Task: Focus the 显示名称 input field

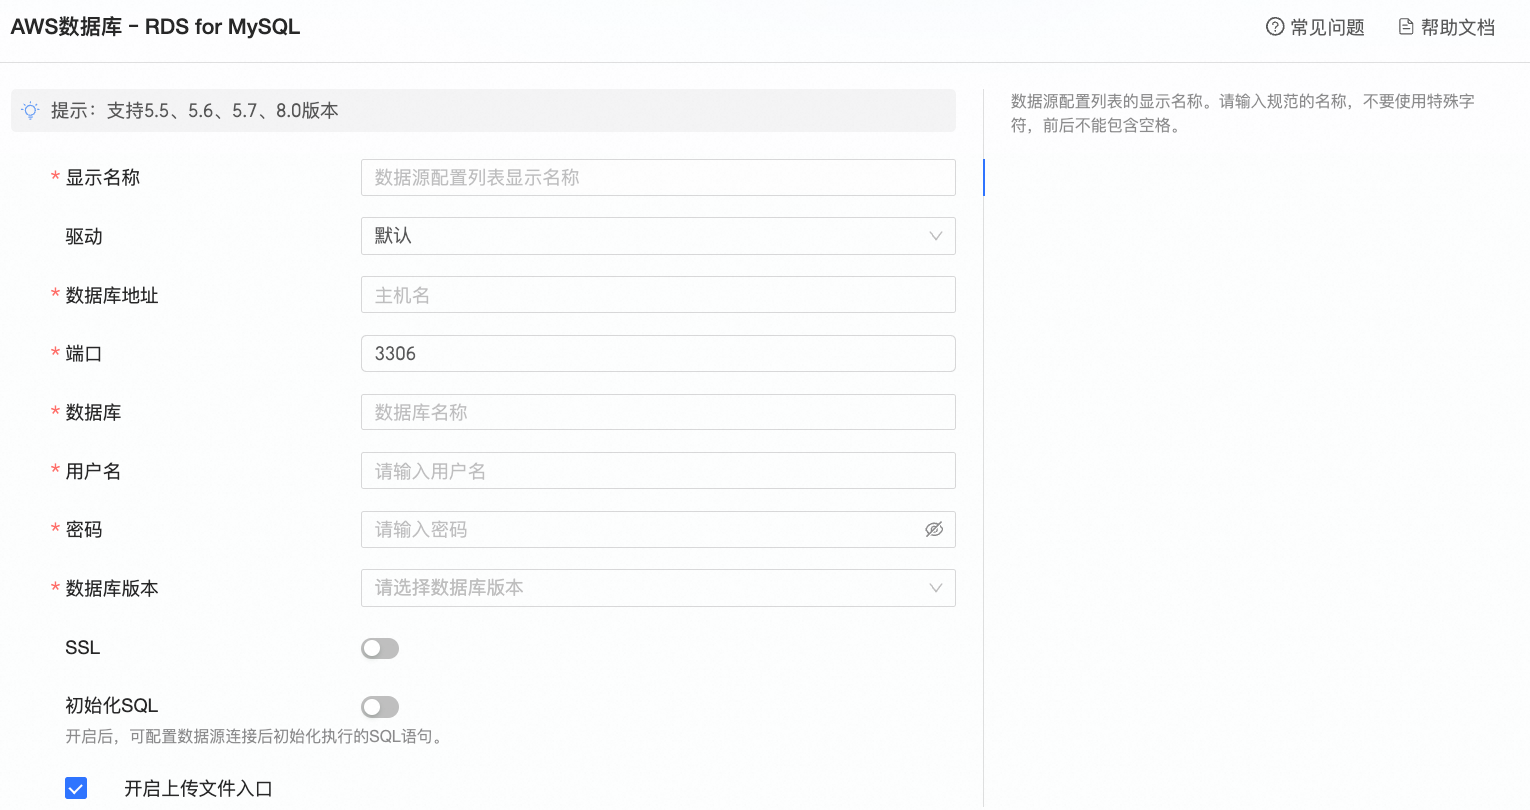Action: (658, 177)
